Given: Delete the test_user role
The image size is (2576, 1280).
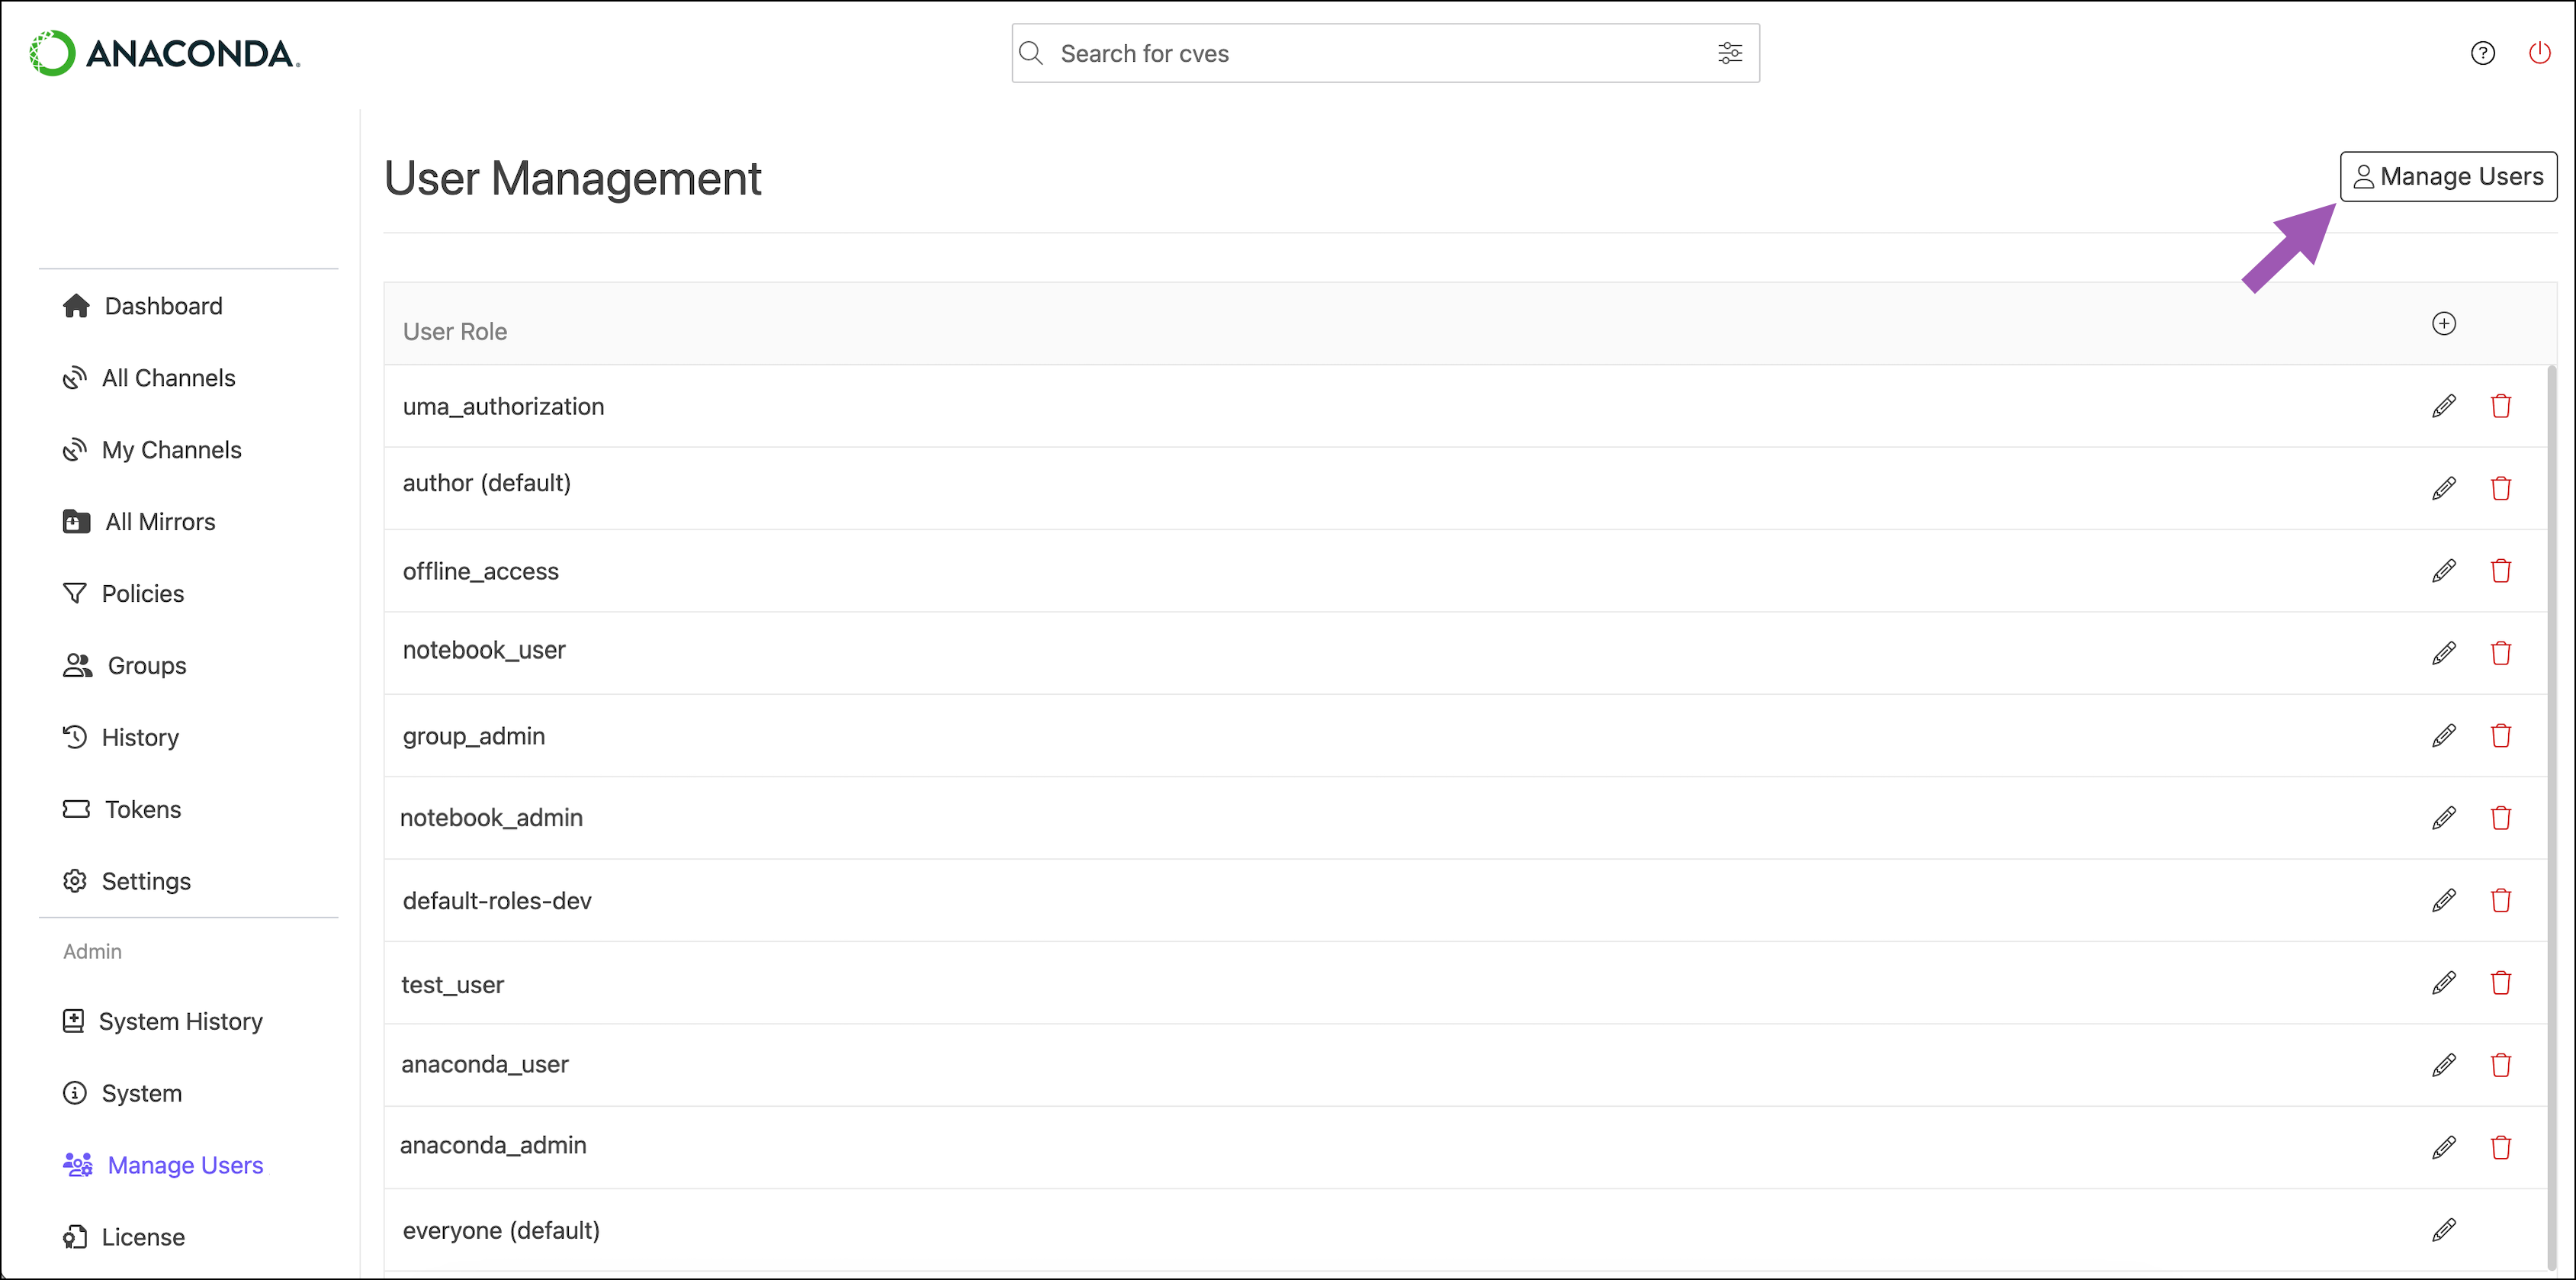Looking at the screenshot, I should pyautogui.click(x=2500, y=983).
